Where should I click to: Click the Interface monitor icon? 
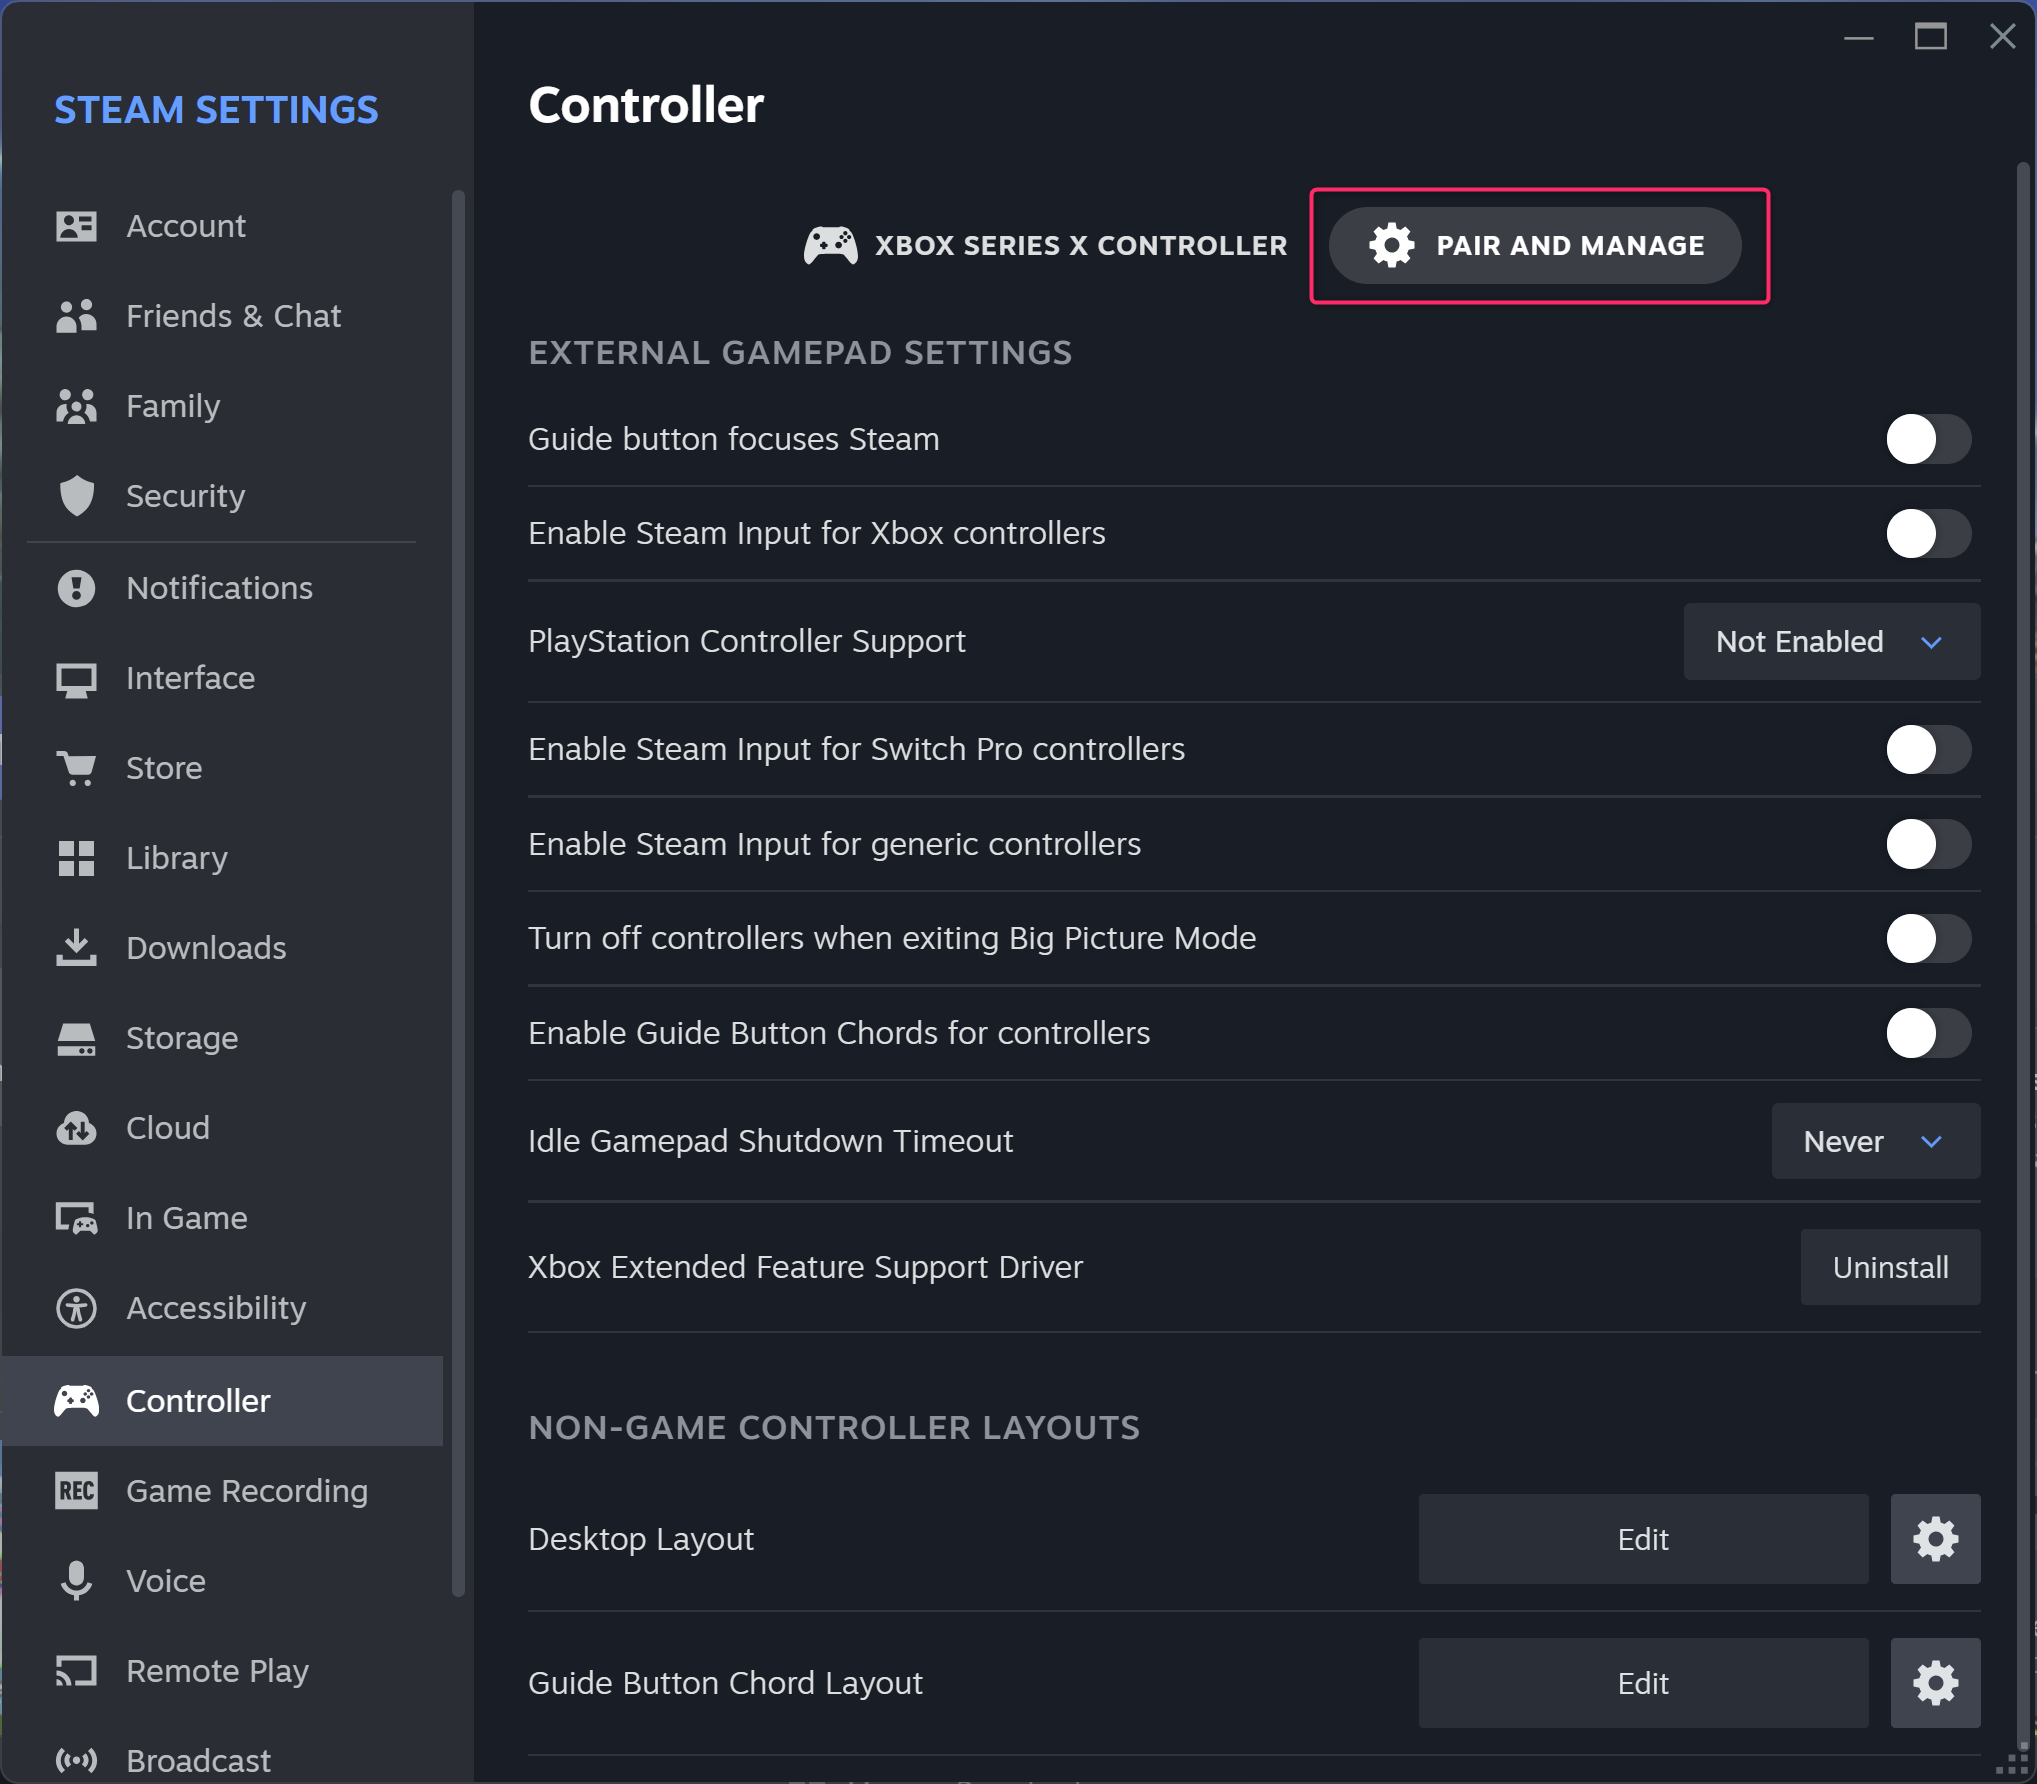point(76,679)
